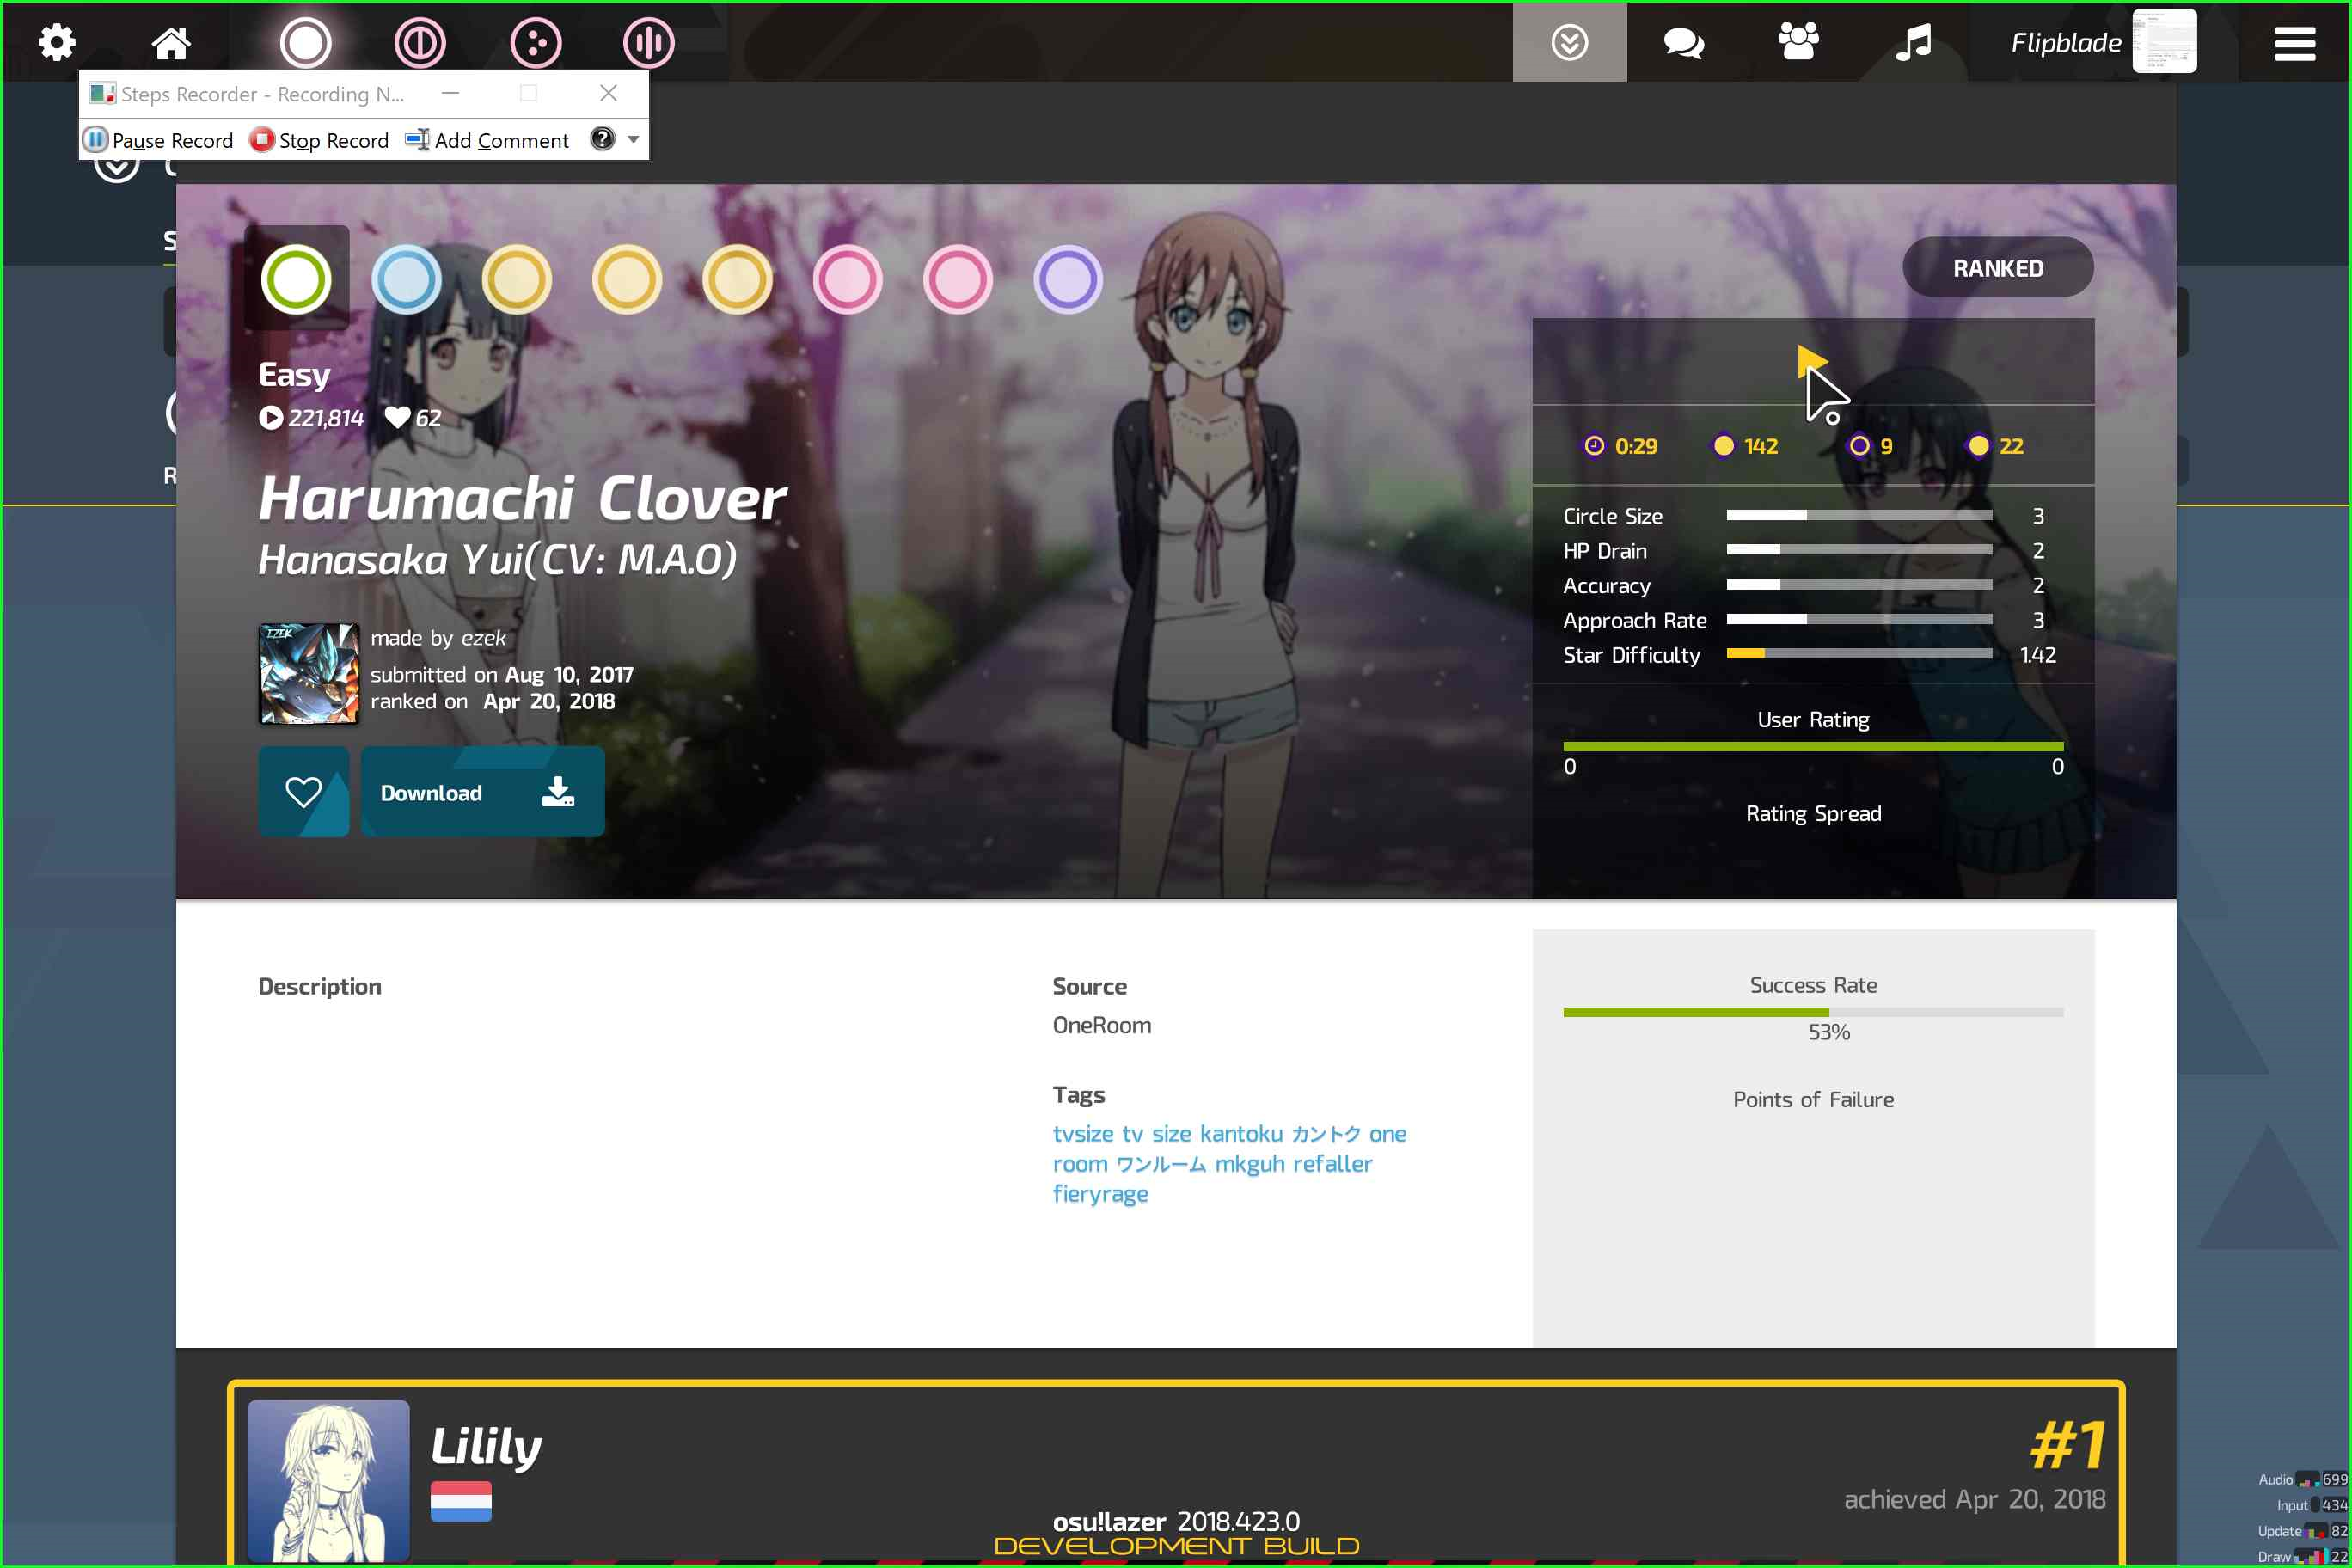Select the first yellow difficulty circle
Screen dimensions: 2352x1568
517,279
